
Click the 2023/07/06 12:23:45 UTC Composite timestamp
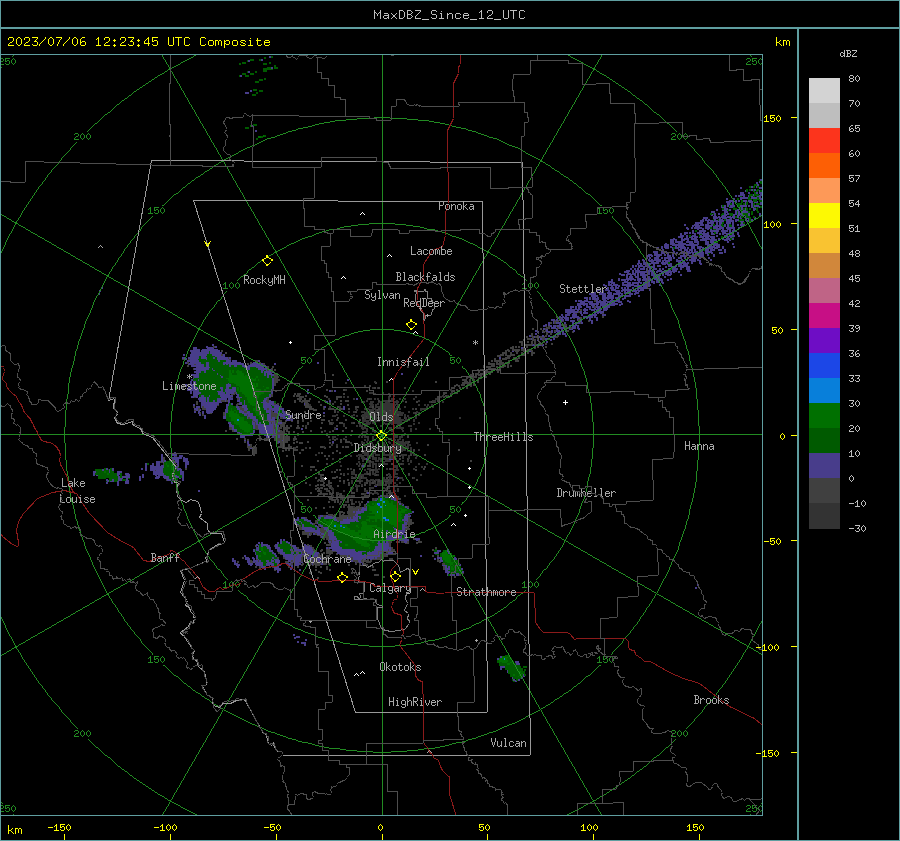point(138,42)
